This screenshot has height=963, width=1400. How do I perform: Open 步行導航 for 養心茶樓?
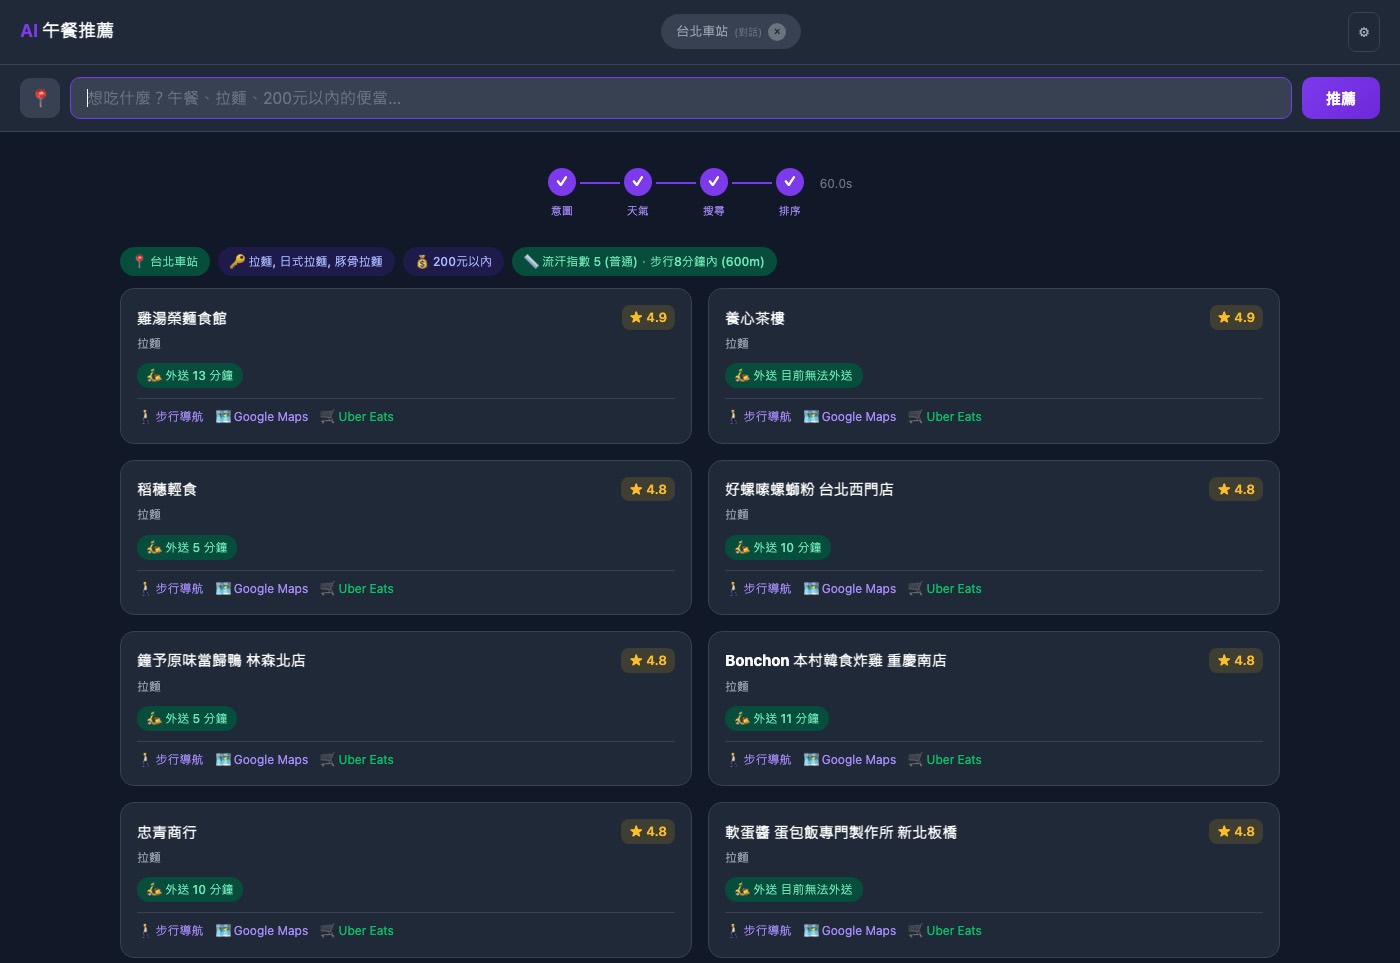click(759, 417)
